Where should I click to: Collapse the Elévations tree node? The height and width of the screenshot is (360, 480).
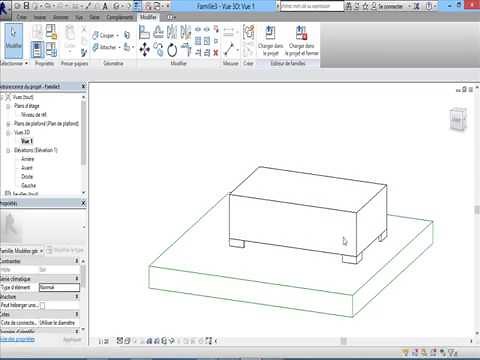tap(8, 150)
